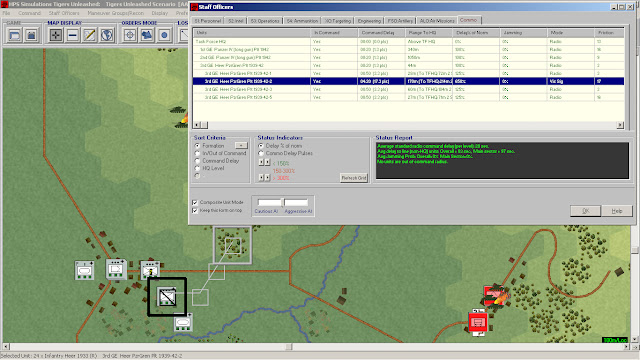
Task: Select Delay % of norm status indicator
Action: 261,146
